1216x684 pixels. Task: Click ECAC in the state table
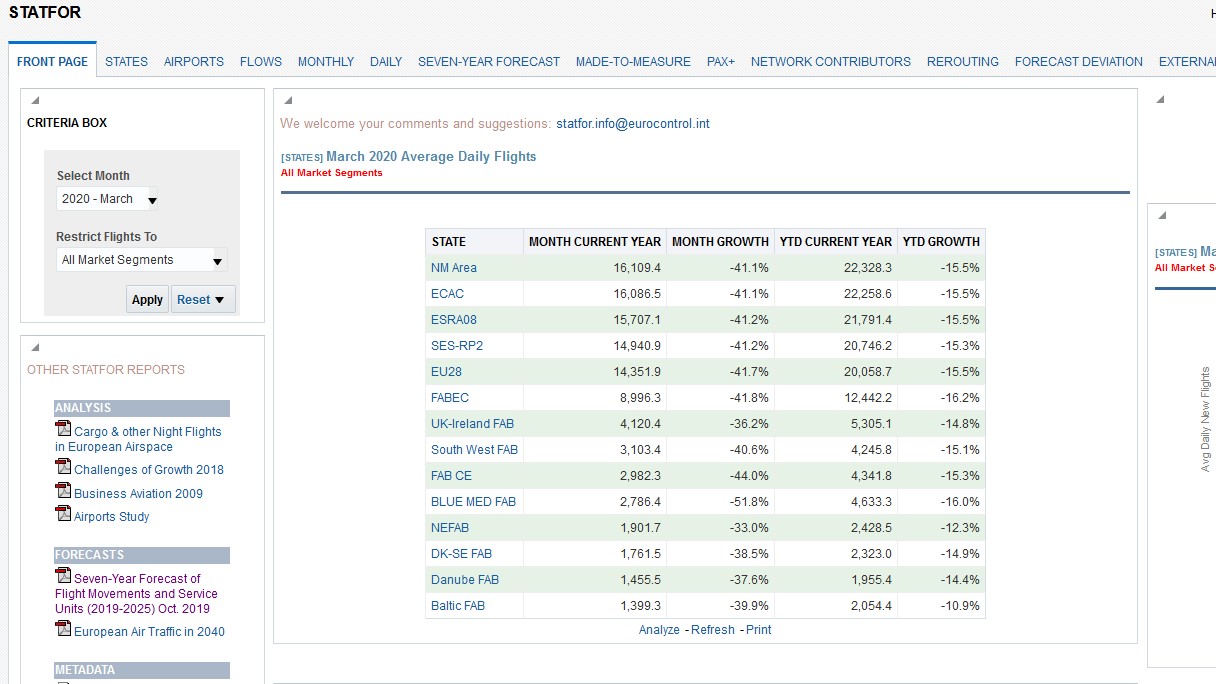447,294
